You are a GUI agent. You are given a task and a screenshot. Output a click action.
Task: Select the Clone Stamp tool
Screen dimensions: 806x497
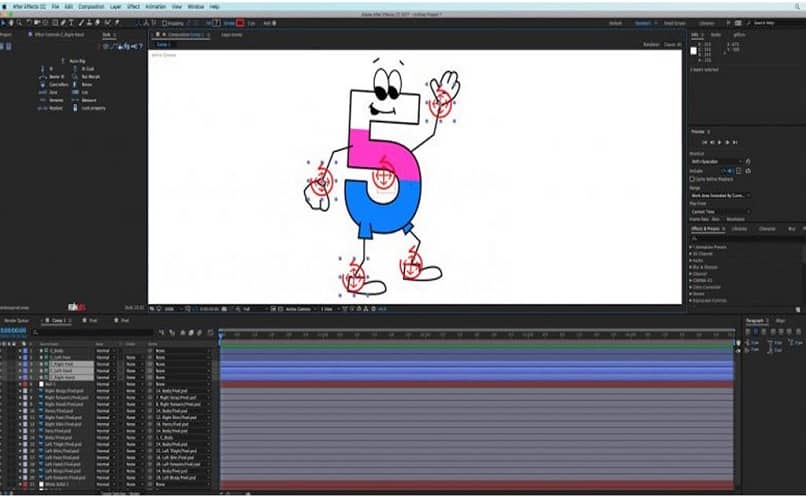[89, 23]
